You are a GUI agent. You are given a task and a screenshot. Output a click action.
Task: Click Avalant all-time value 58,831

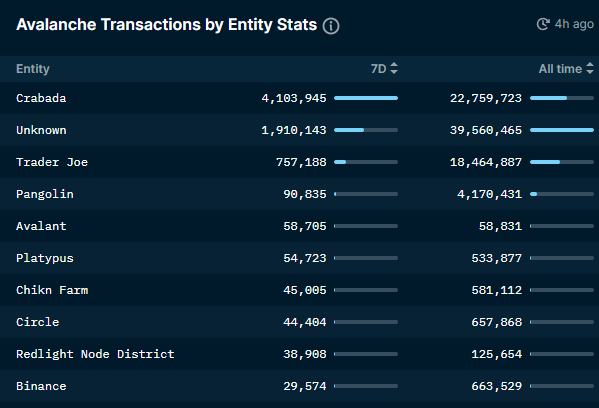tap(500, 227)
